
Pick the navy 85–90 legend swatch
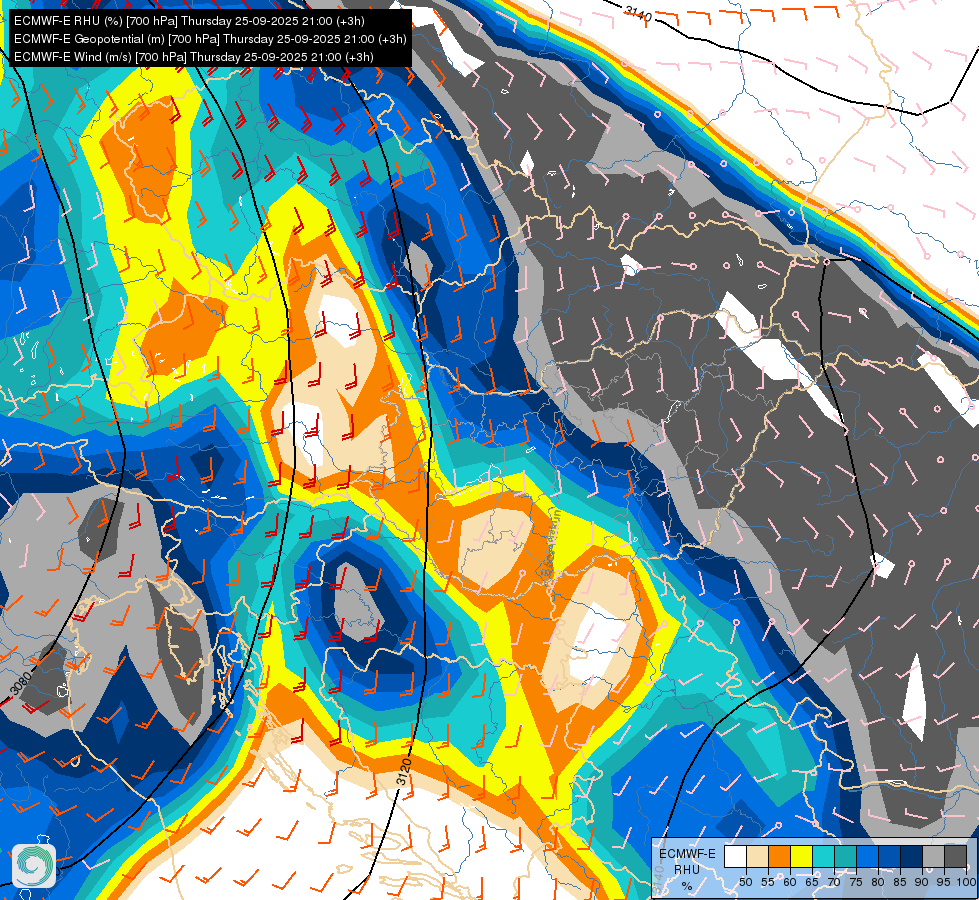coord(912,856)
